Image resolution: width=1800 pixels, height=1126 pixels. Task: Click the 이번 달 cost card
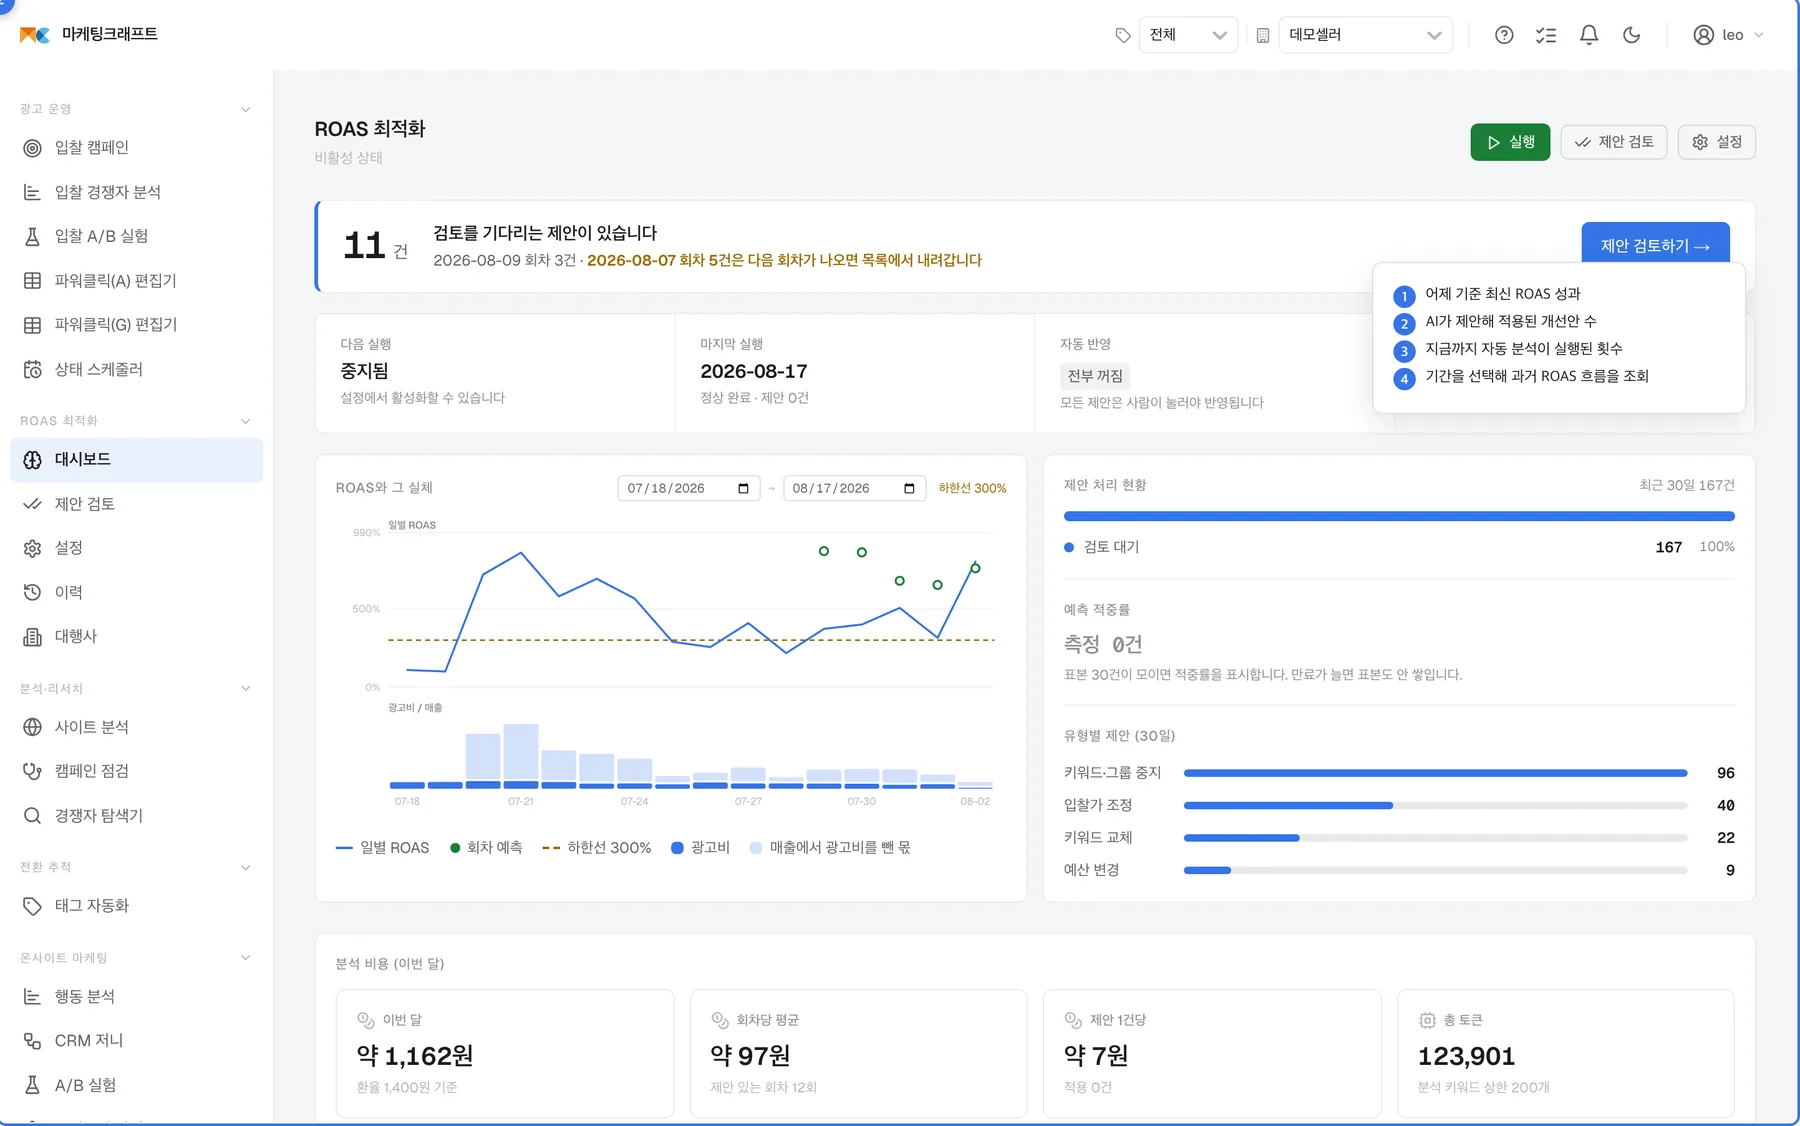pos(505,1053)
